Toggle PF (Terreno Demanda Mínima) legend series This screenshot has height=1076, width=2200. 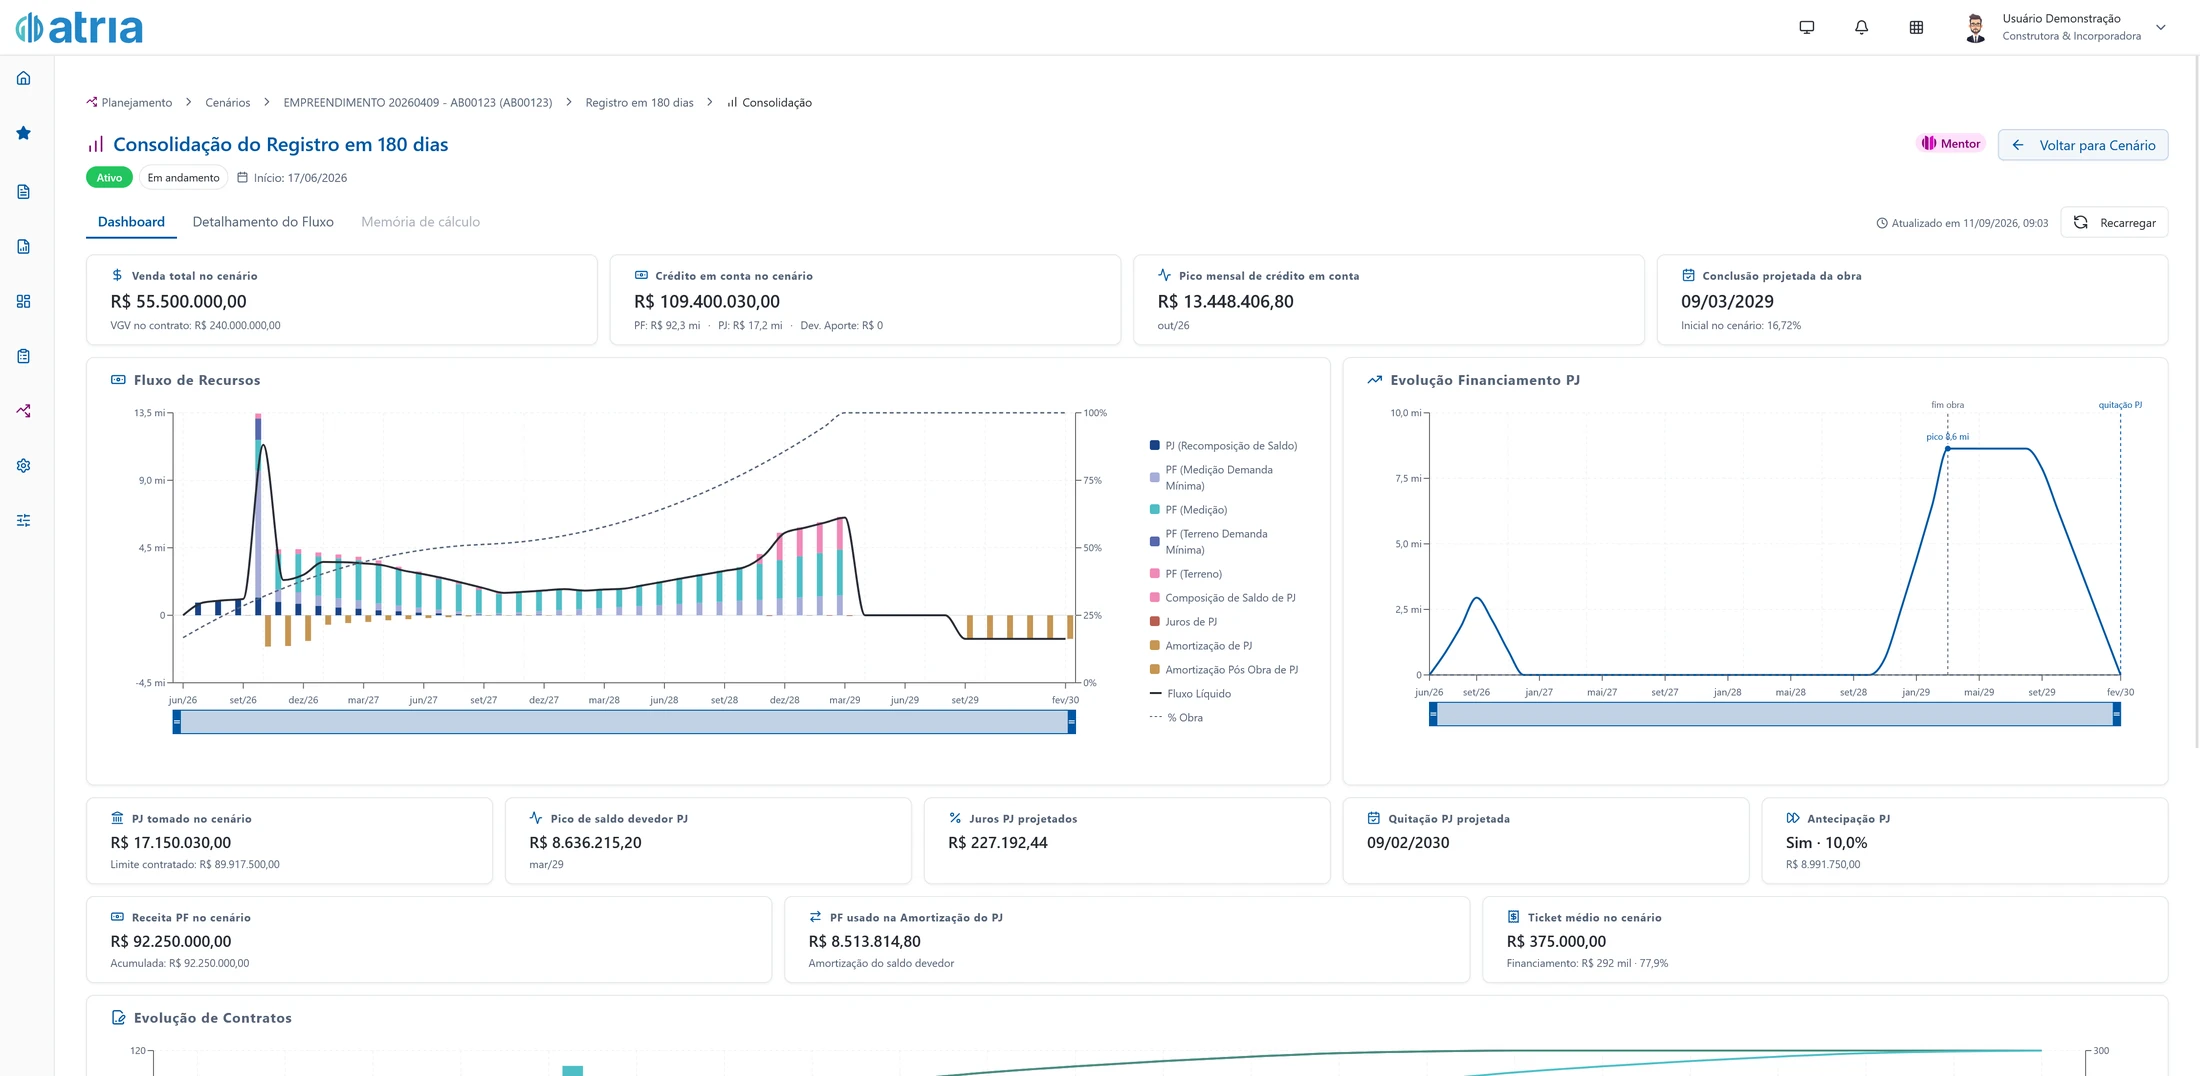[x=1208, y=542]
